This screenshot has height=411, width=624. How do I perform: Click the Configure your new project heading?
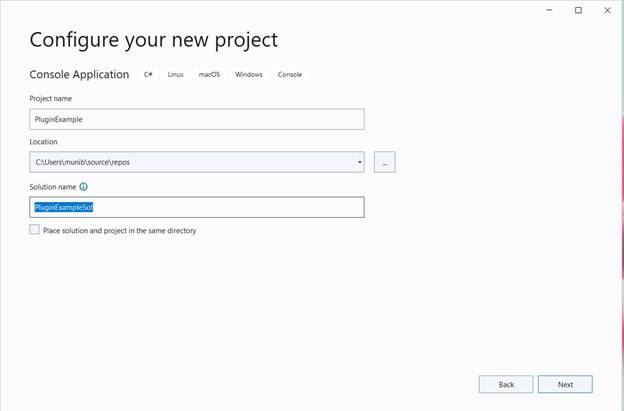[x=154, y=40]
